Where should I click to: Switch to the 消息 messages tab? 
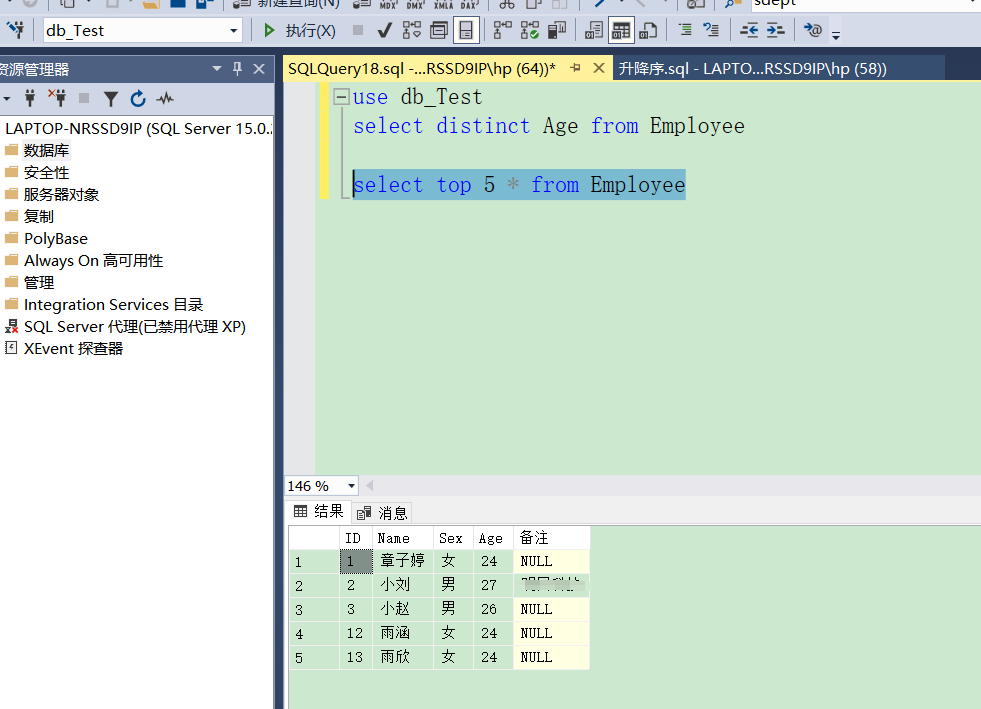pos(382,513)
